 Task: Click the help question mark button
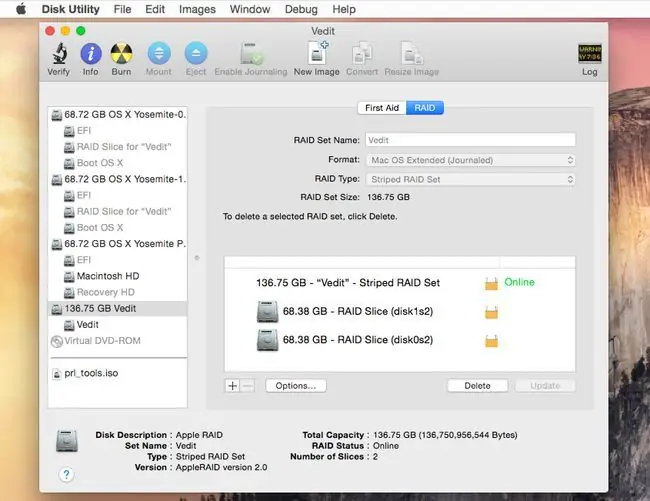66,474
